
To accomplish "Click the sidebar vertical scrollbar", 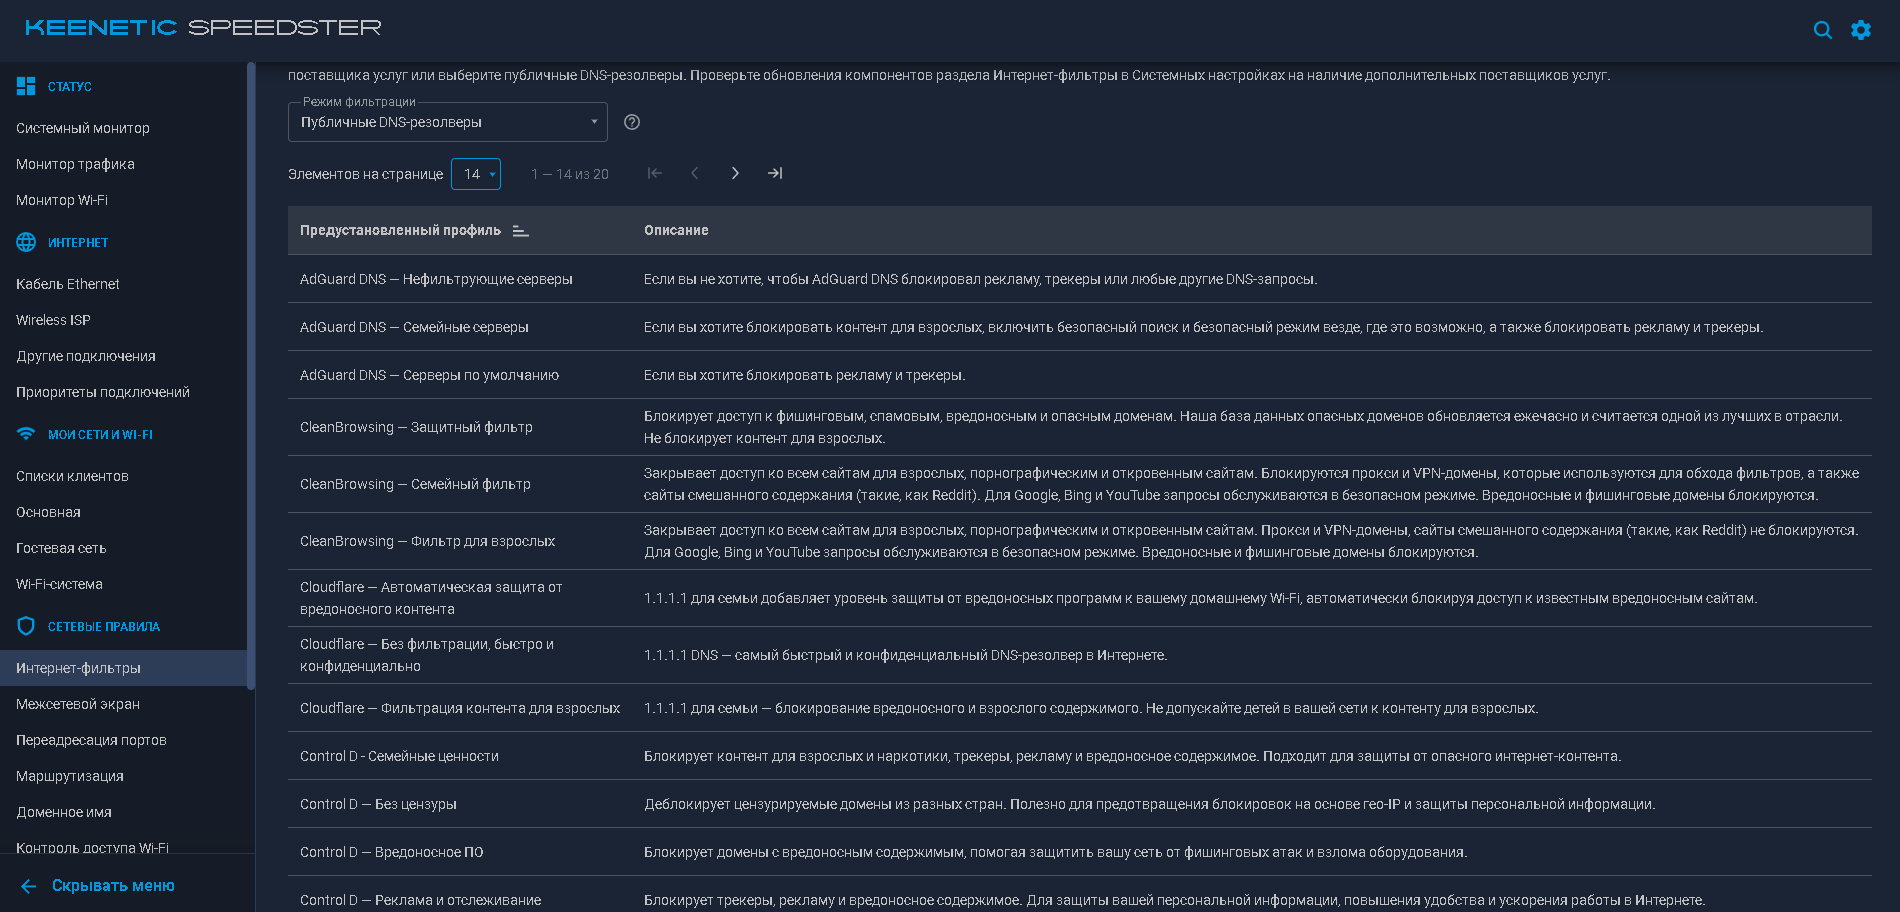I will pos(251,375).
